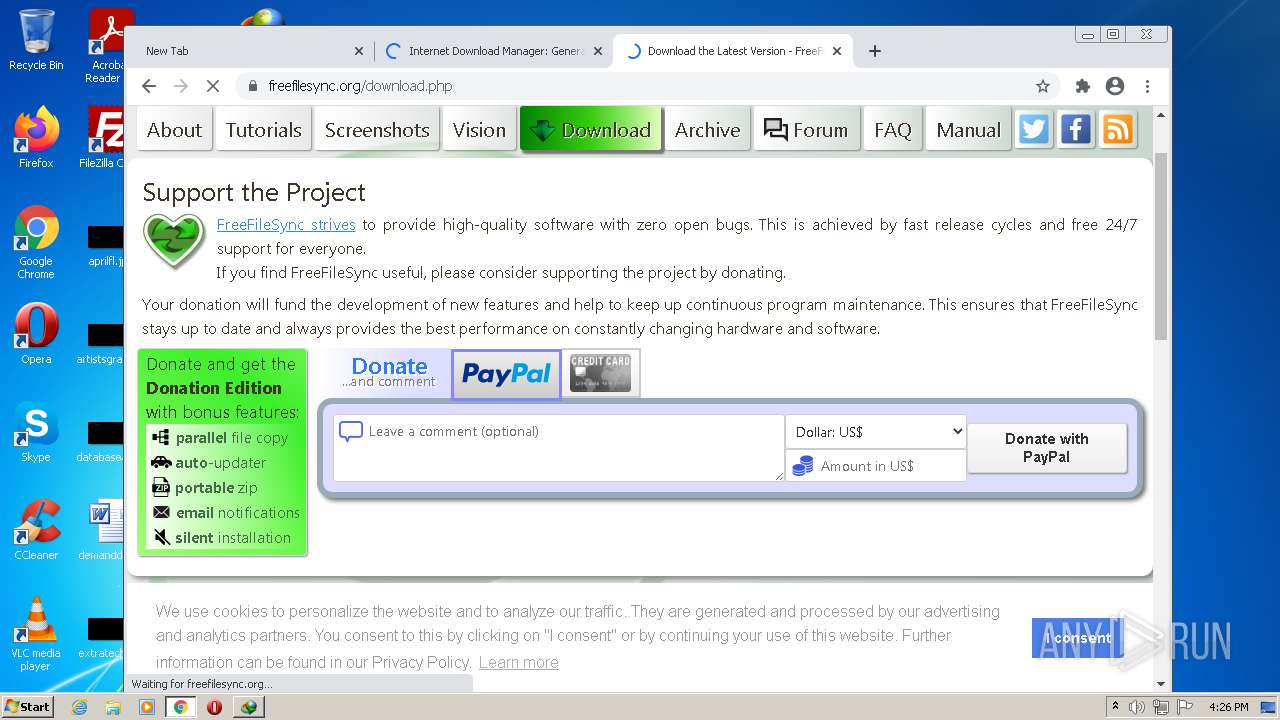The image size is (1280, 720).
Task: Open the Facebook social icon
Action: pyautogui.click(x=1076, y=130)
